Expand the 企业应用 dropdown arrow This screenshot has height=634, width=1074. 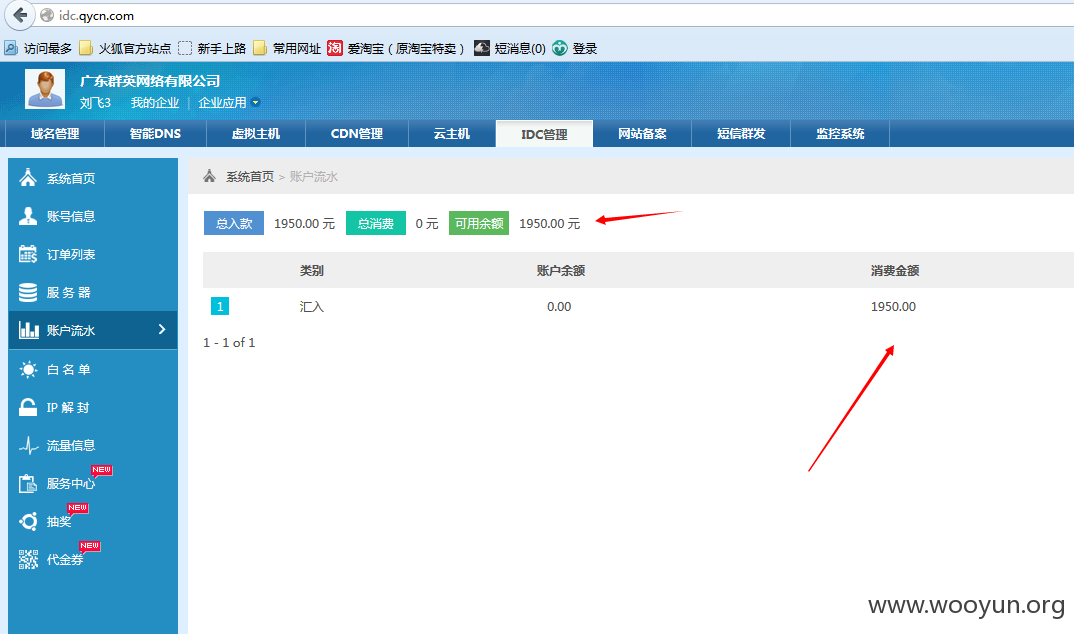click(x=255, y=103)
